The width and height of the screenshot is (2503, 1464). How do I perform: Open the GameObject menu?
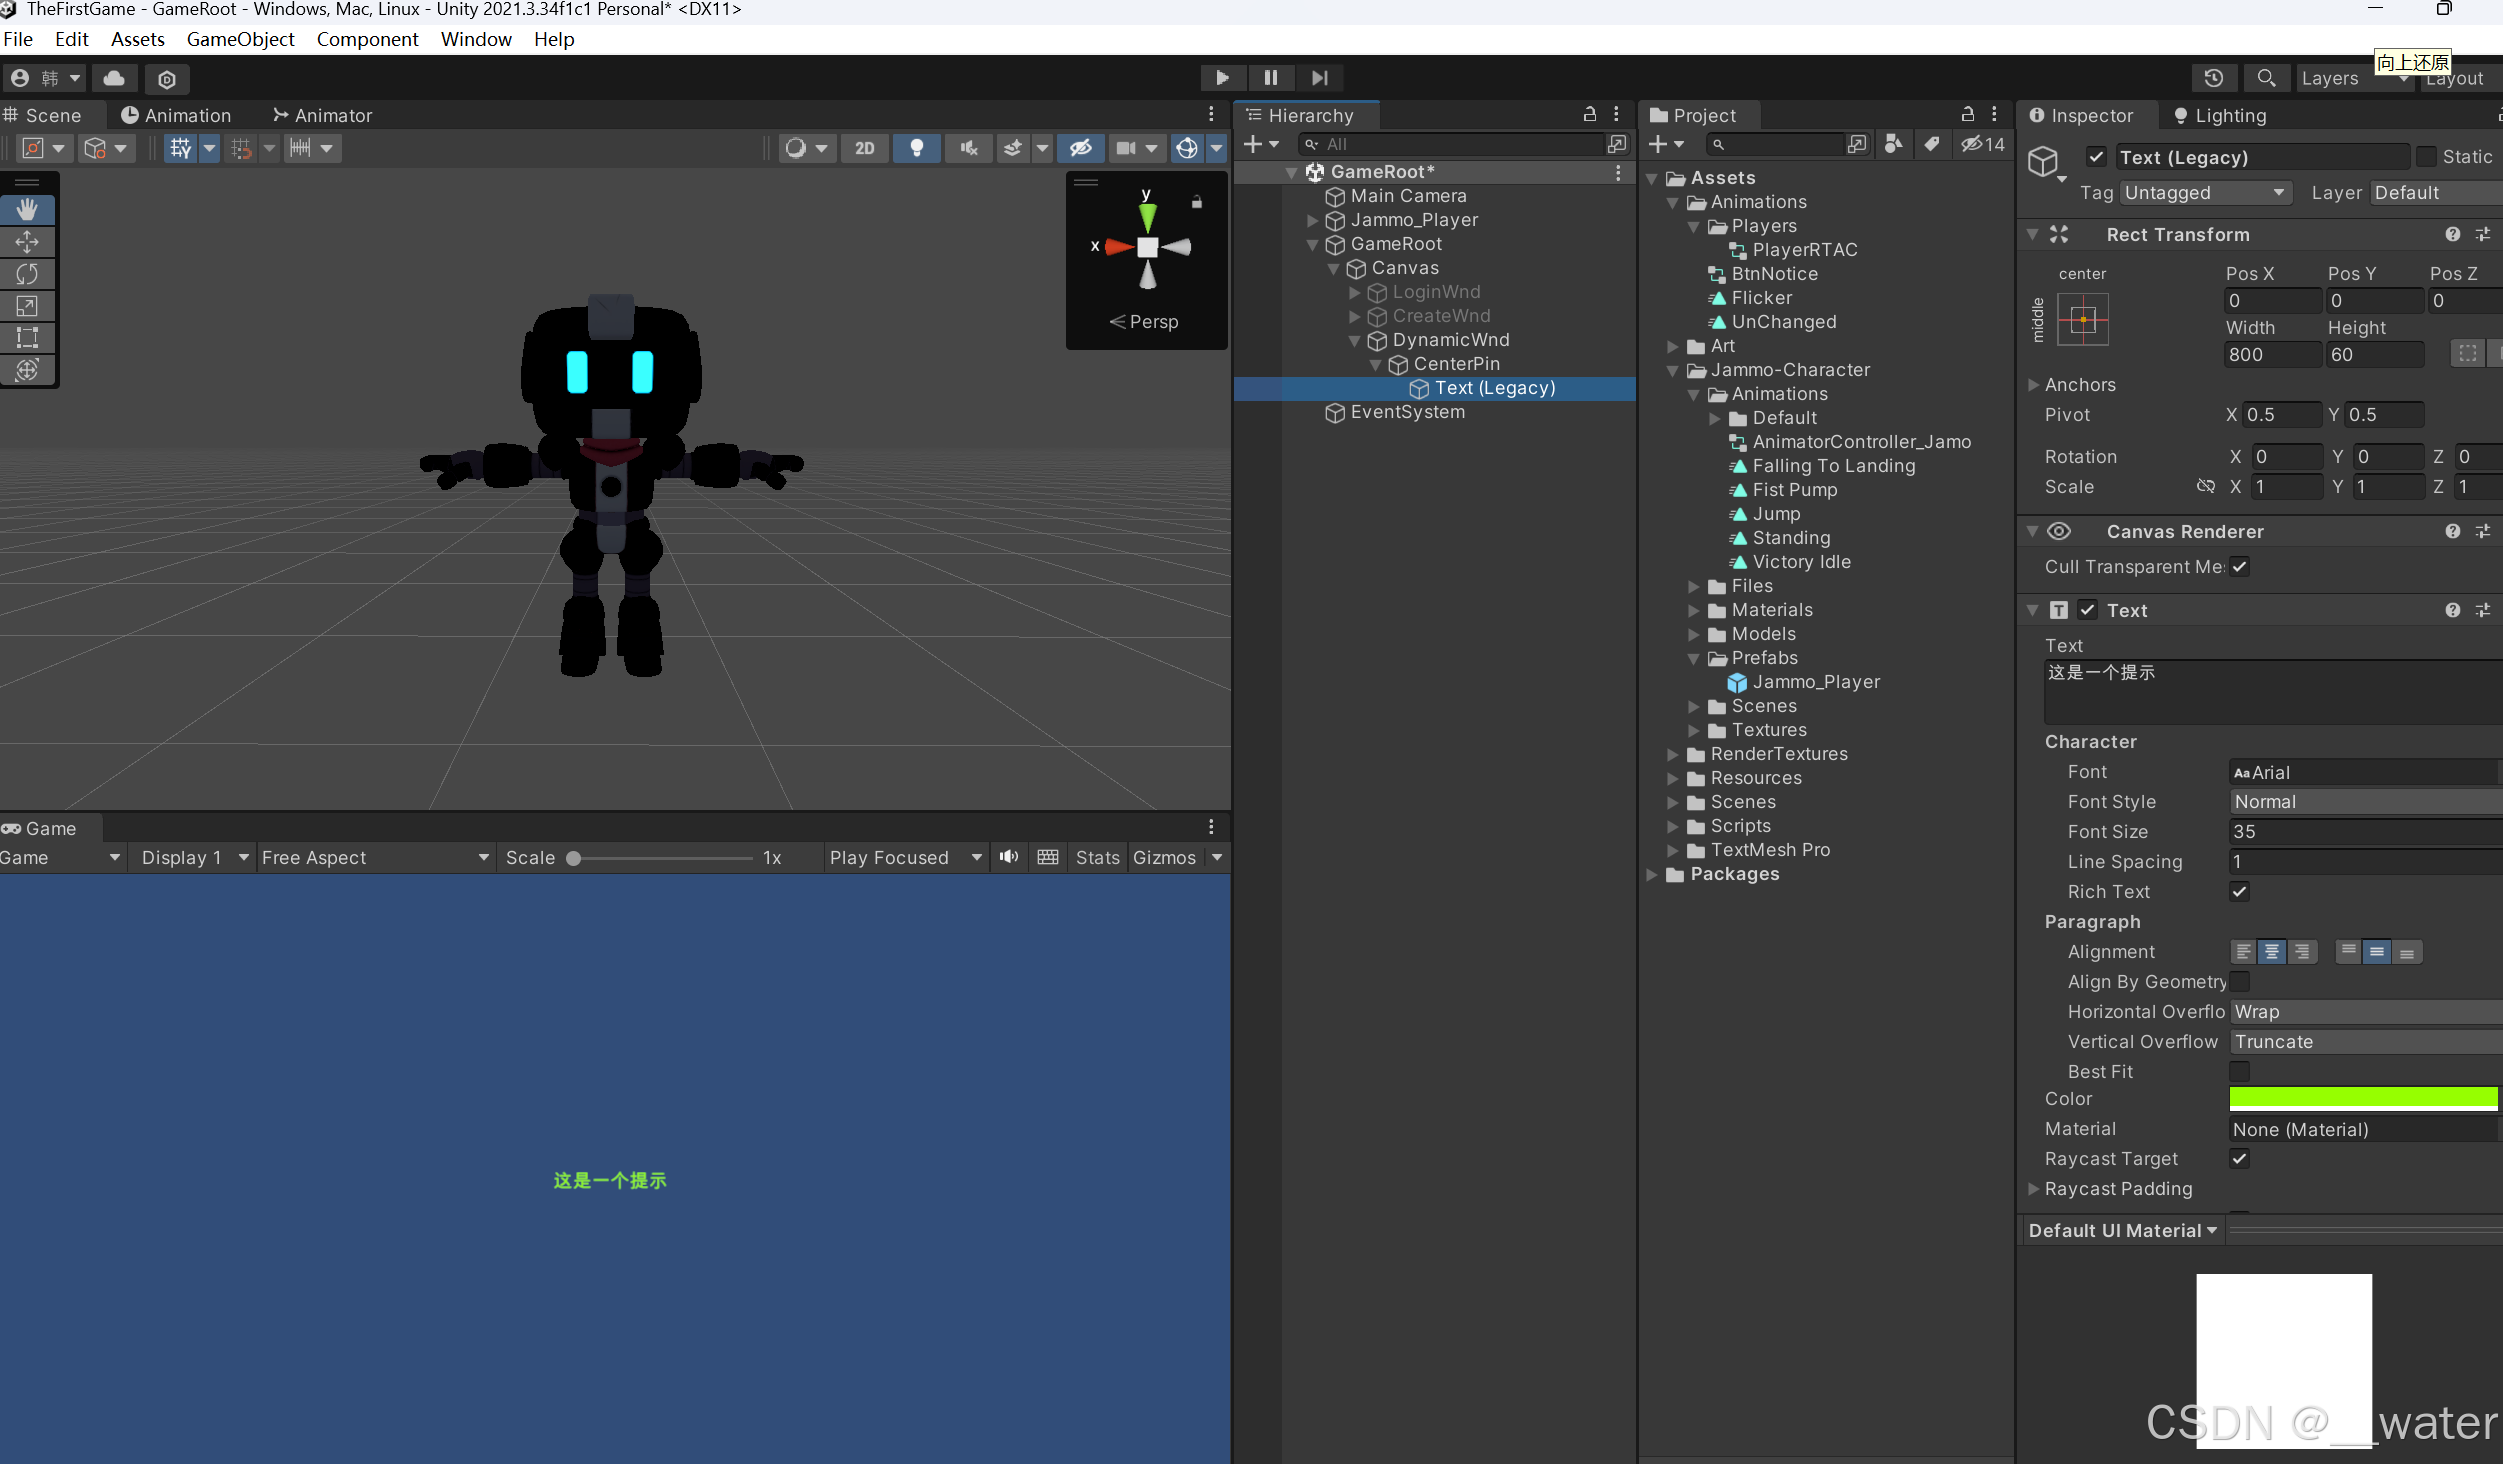tap(240, 39)
